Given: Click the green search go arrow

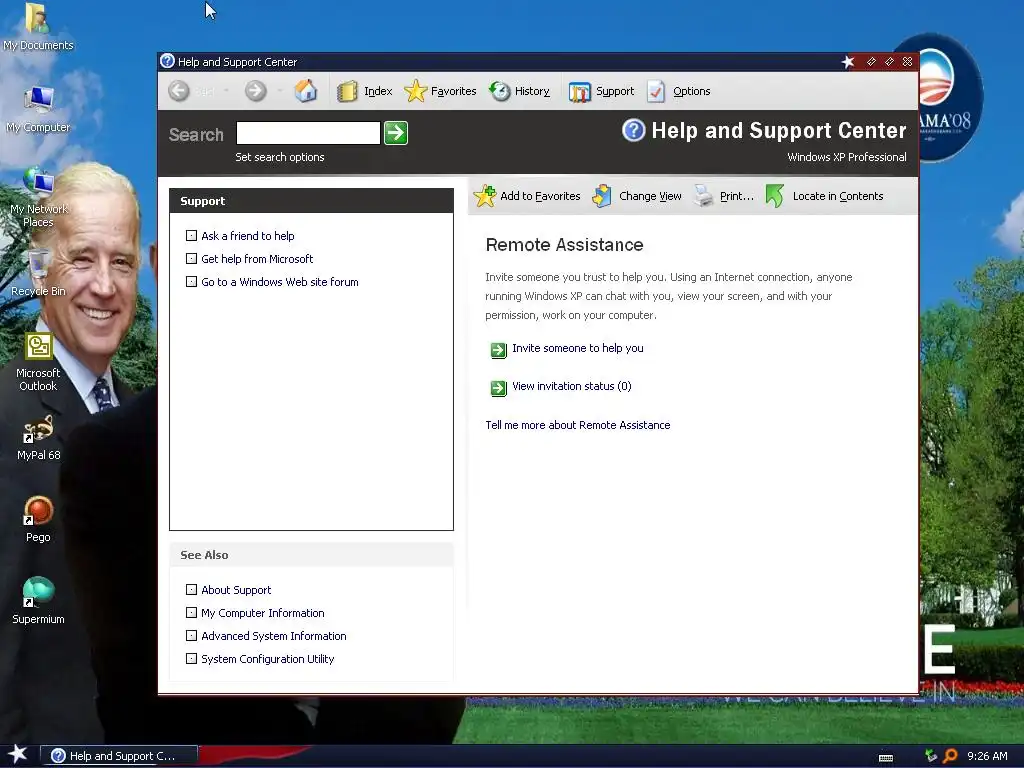Looking at the screenshot, I should click(x=396, y=133).
